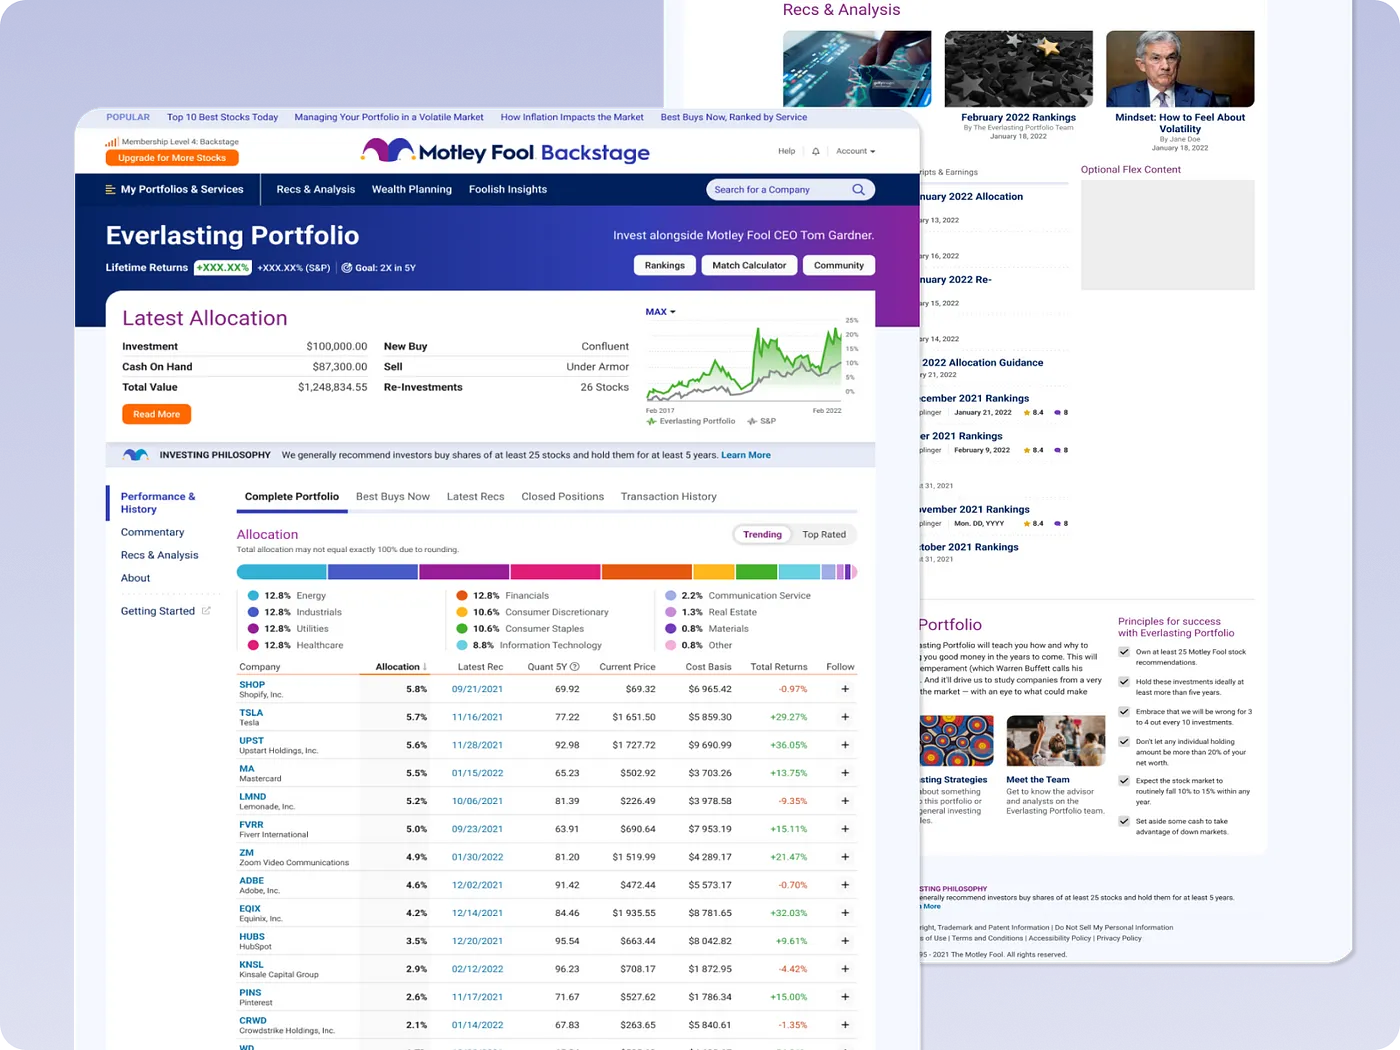Switch to the Best Buys Now tab
The height and width of the screenshot is (1050, 1400).
coord(392,497)
